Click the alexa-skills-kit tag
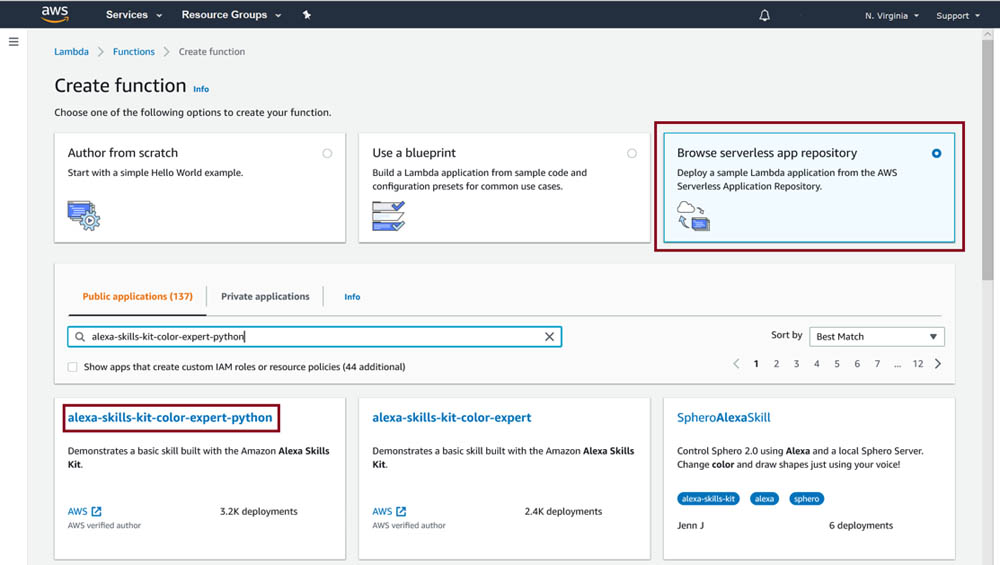This screenshot has width=1000, height=565. click(708, 499)
